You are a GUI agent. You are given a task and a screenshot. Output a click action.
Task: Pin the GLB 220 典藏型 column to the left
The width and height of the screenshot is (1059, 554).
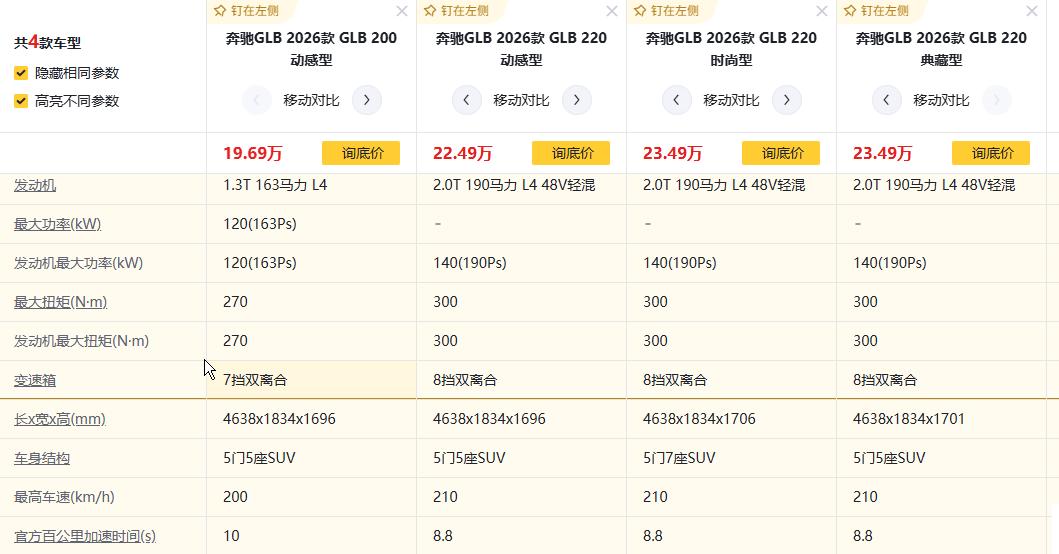tap(876, 11)
